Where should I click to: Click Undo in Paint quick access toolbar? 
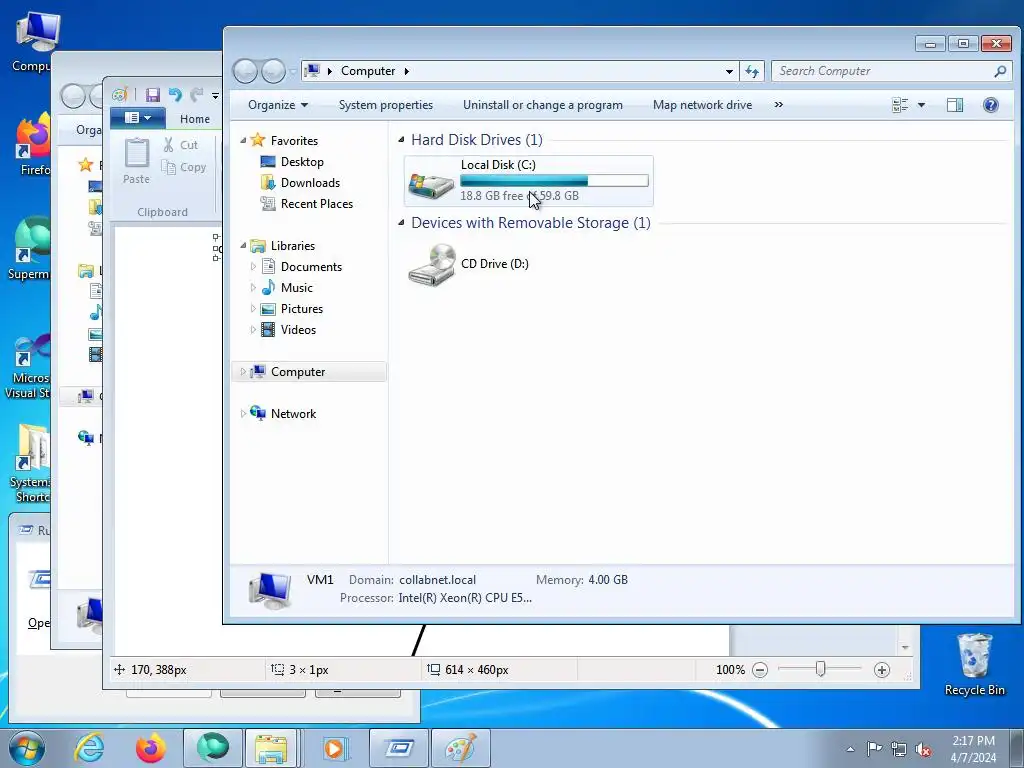tap(175, 95)
